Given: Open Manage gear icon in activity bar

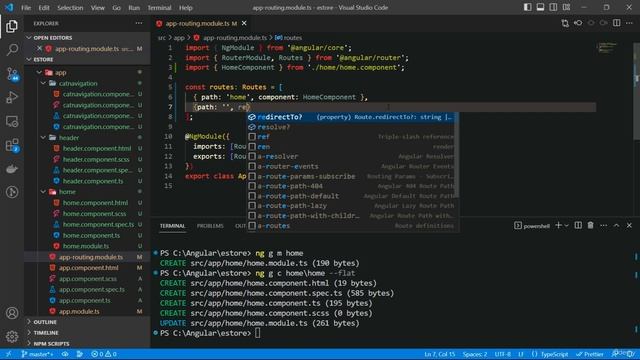Looking at the screenshot, I should (x=12, y=336).
